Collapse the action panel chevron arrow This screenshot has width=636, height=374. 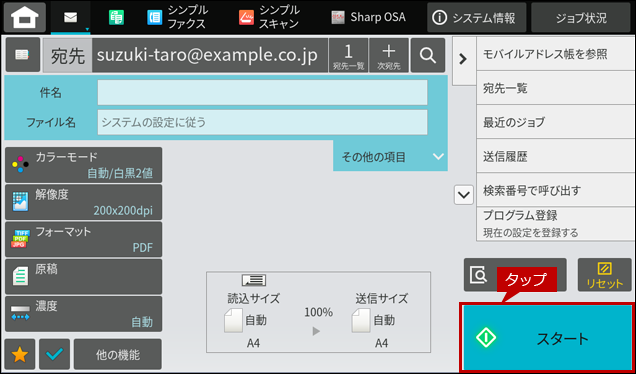(463, 60)
